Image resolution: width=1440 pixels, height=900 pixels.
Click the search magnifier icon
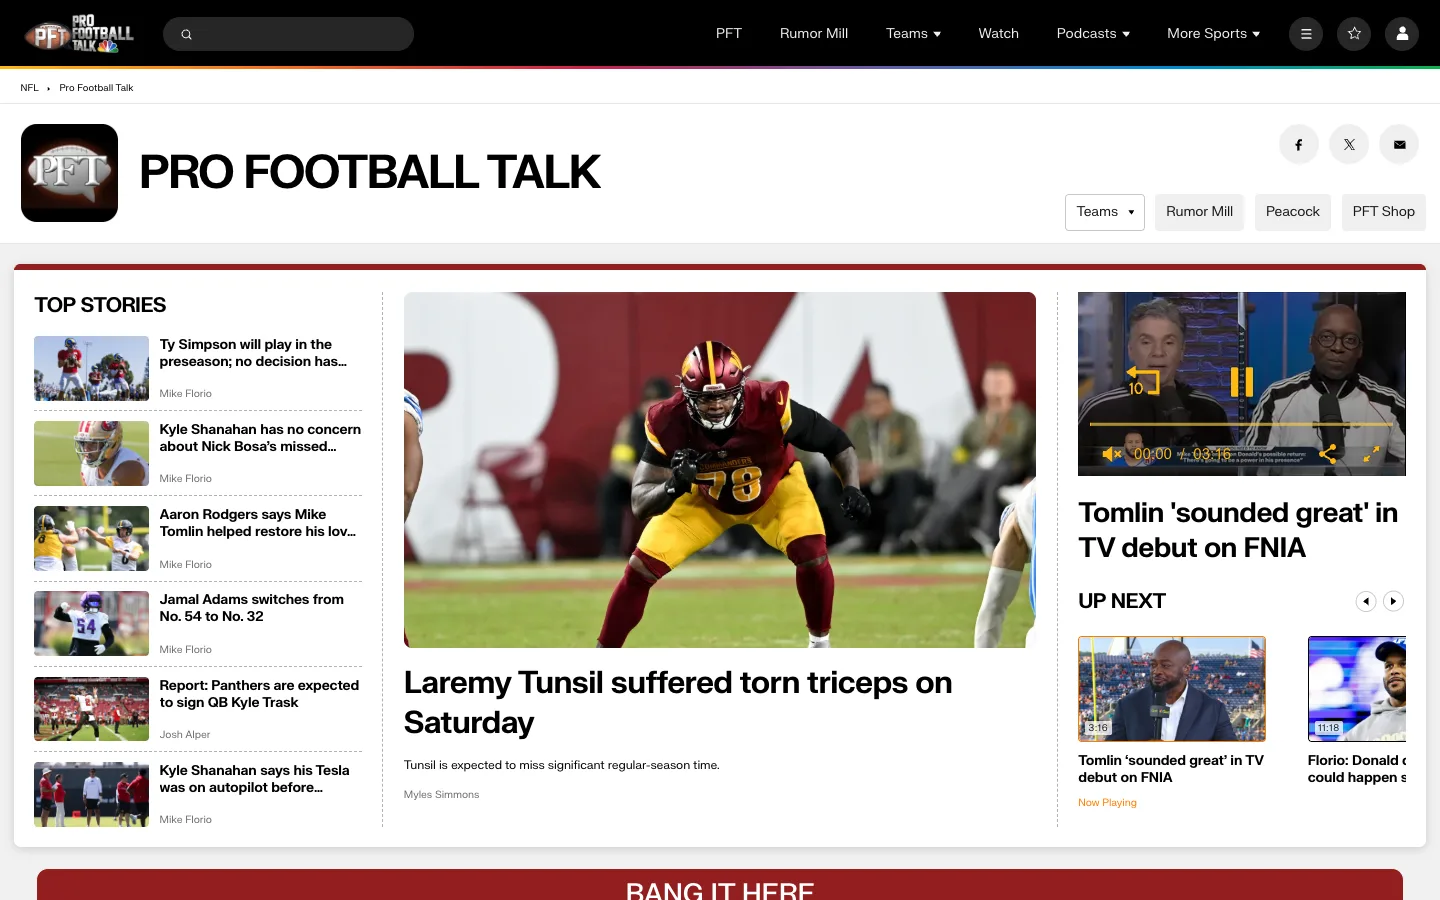[x=186, y=34]
